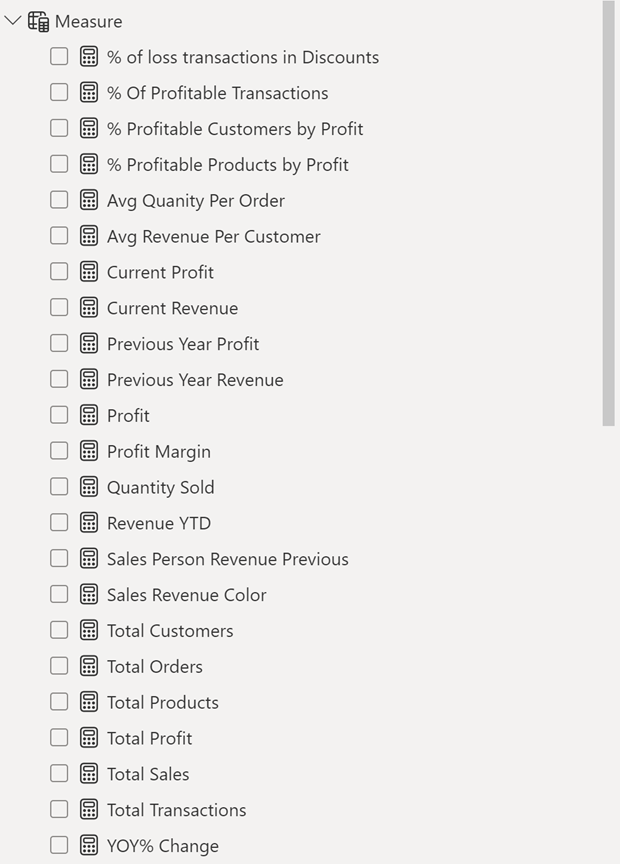620x864 pixels.
Task: Click the vertical scrollbar thumb
Action: pyautogui.click(x=609, y=213)
